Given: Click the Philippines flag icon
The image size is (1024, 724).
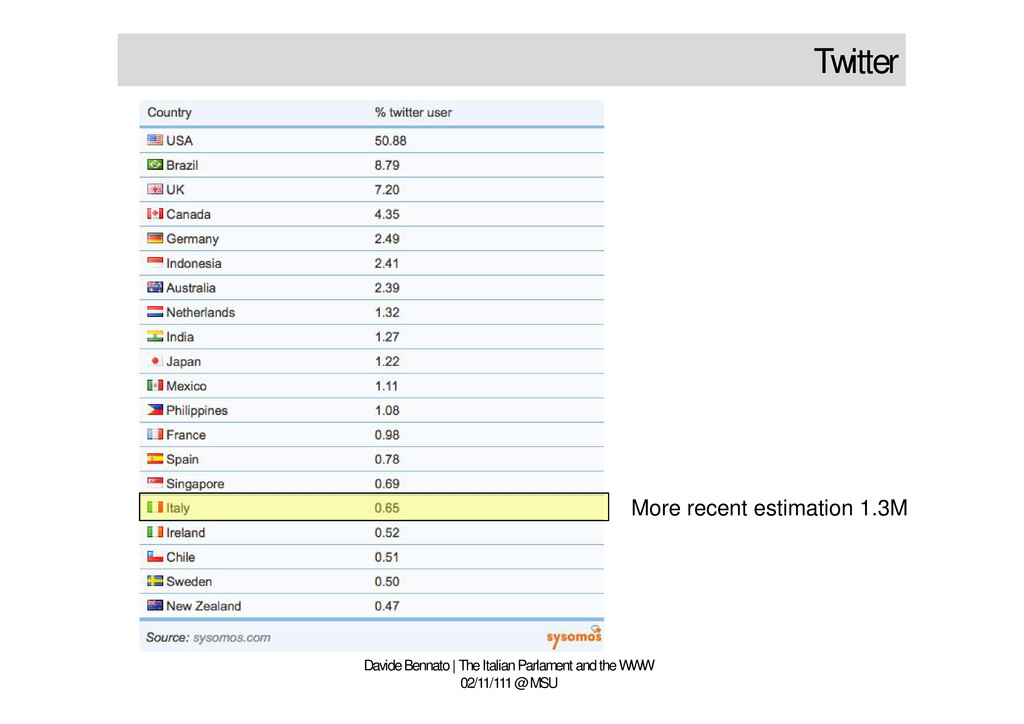Looking at the screenshot, I should [155, 409].
